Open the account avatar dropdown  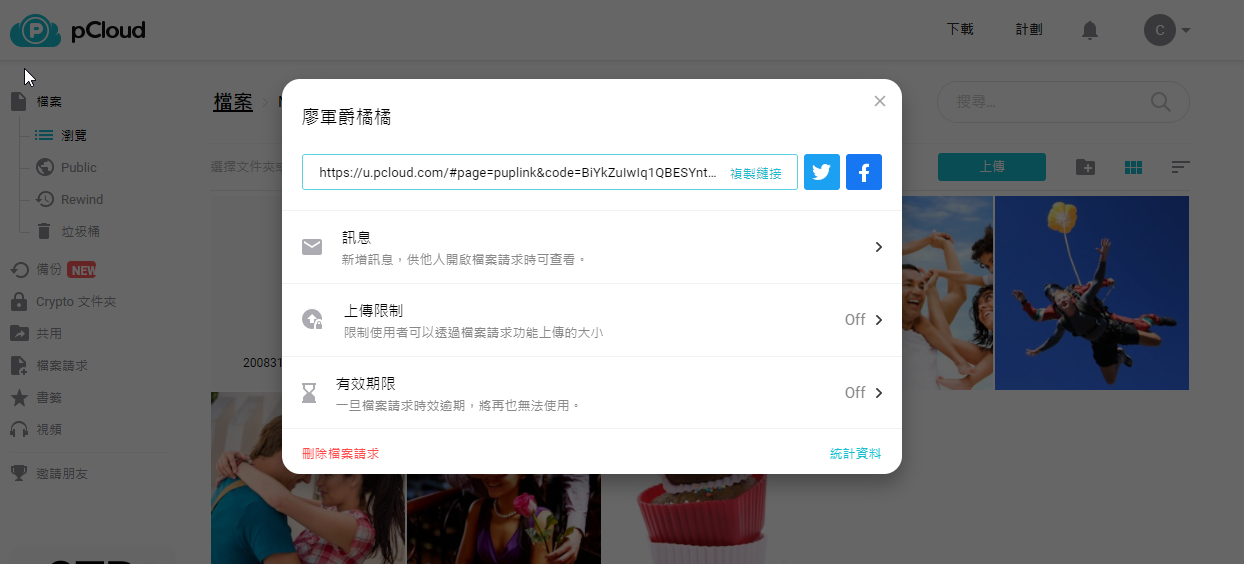(x=1166, y=30)
